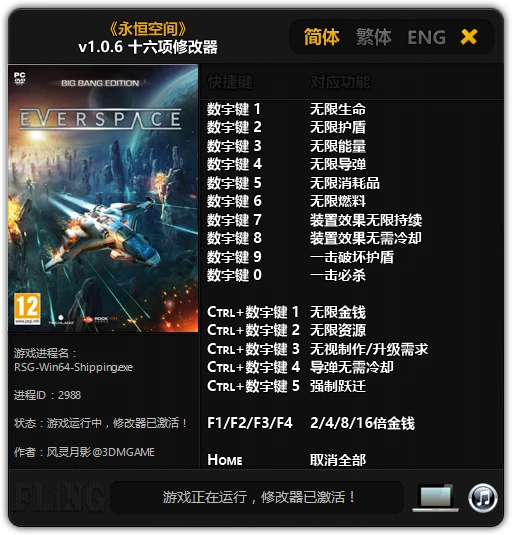The height and width of the screenshot is (535, 512).
Task: Enable 强制跃迁 option
Action: [x=338, y=386]
